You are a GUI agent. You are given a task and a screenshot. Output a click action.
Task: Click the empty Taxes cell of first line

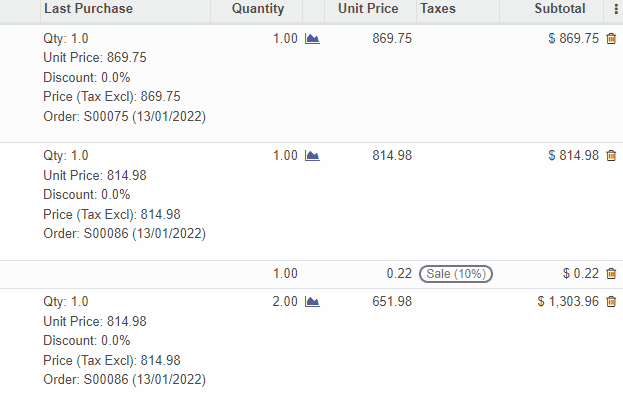(x=458, y=39)
